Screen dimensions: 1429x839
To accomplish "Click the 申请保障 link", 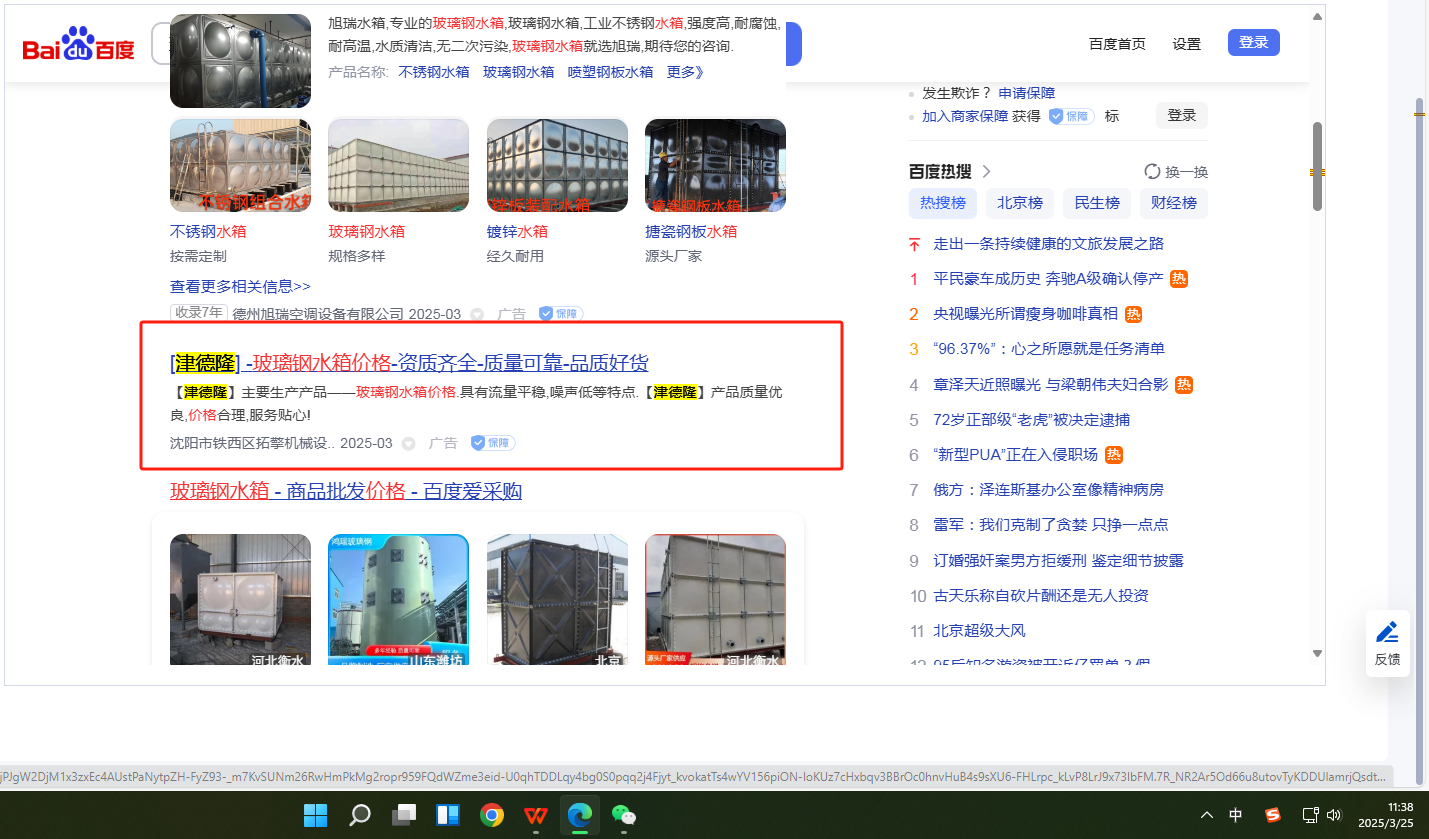I will point(1027,93).
